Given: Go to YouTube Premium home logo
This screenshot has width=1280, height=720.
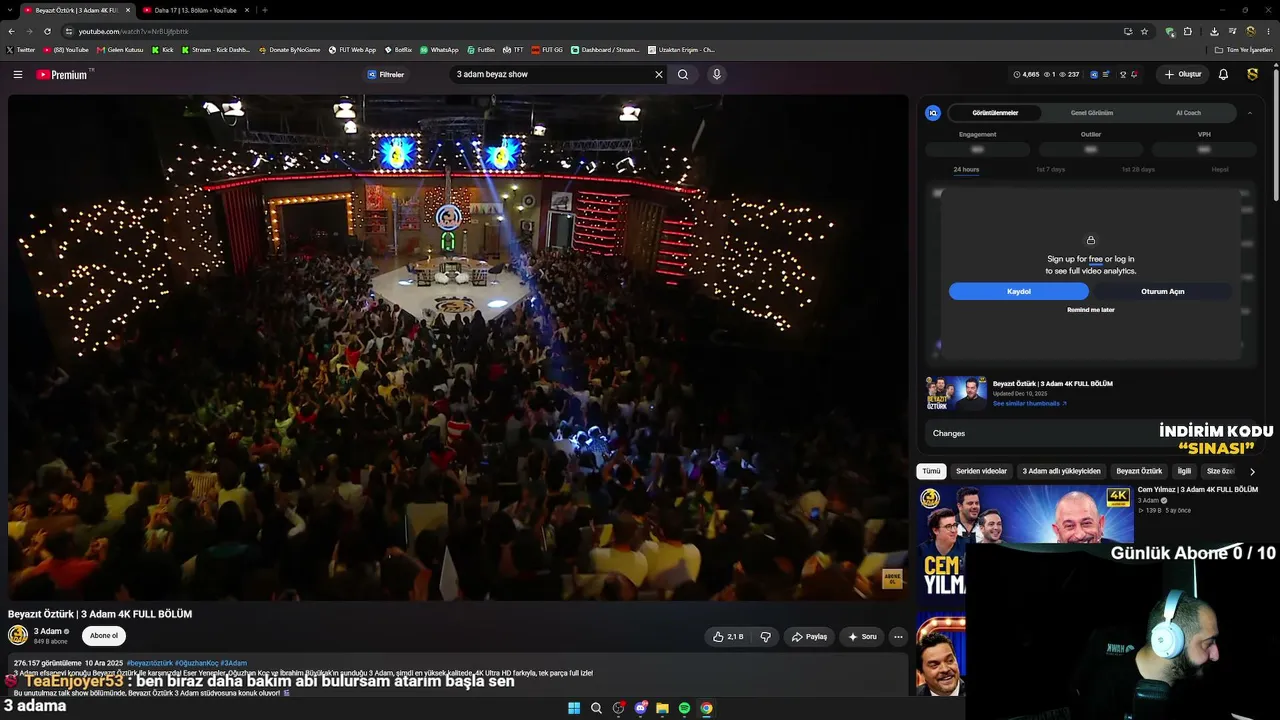Looking at the screenshot, I should pos(62,74).
